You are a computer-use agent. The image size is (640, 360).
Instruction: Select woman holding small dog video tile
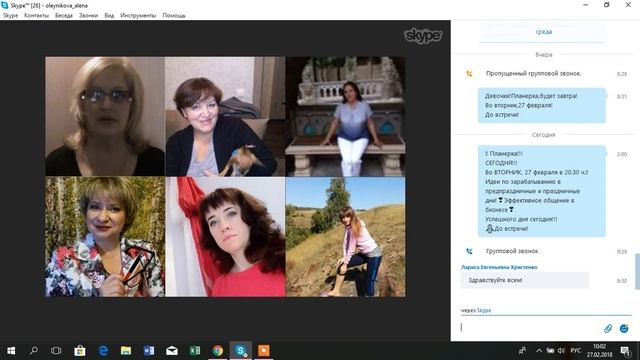[225, 116]
